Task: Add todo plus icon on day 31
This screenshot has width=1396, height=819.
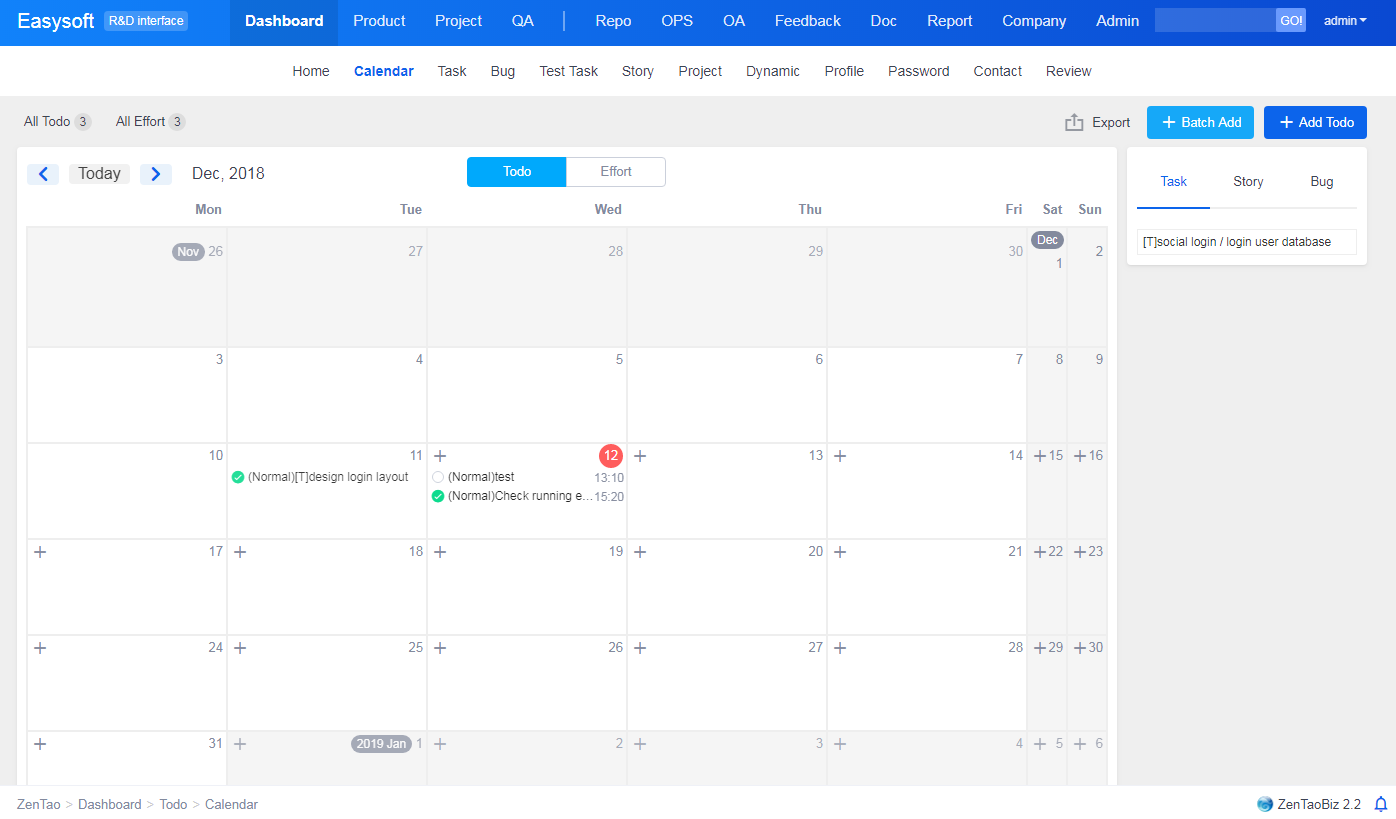Action: pos(40,744)
